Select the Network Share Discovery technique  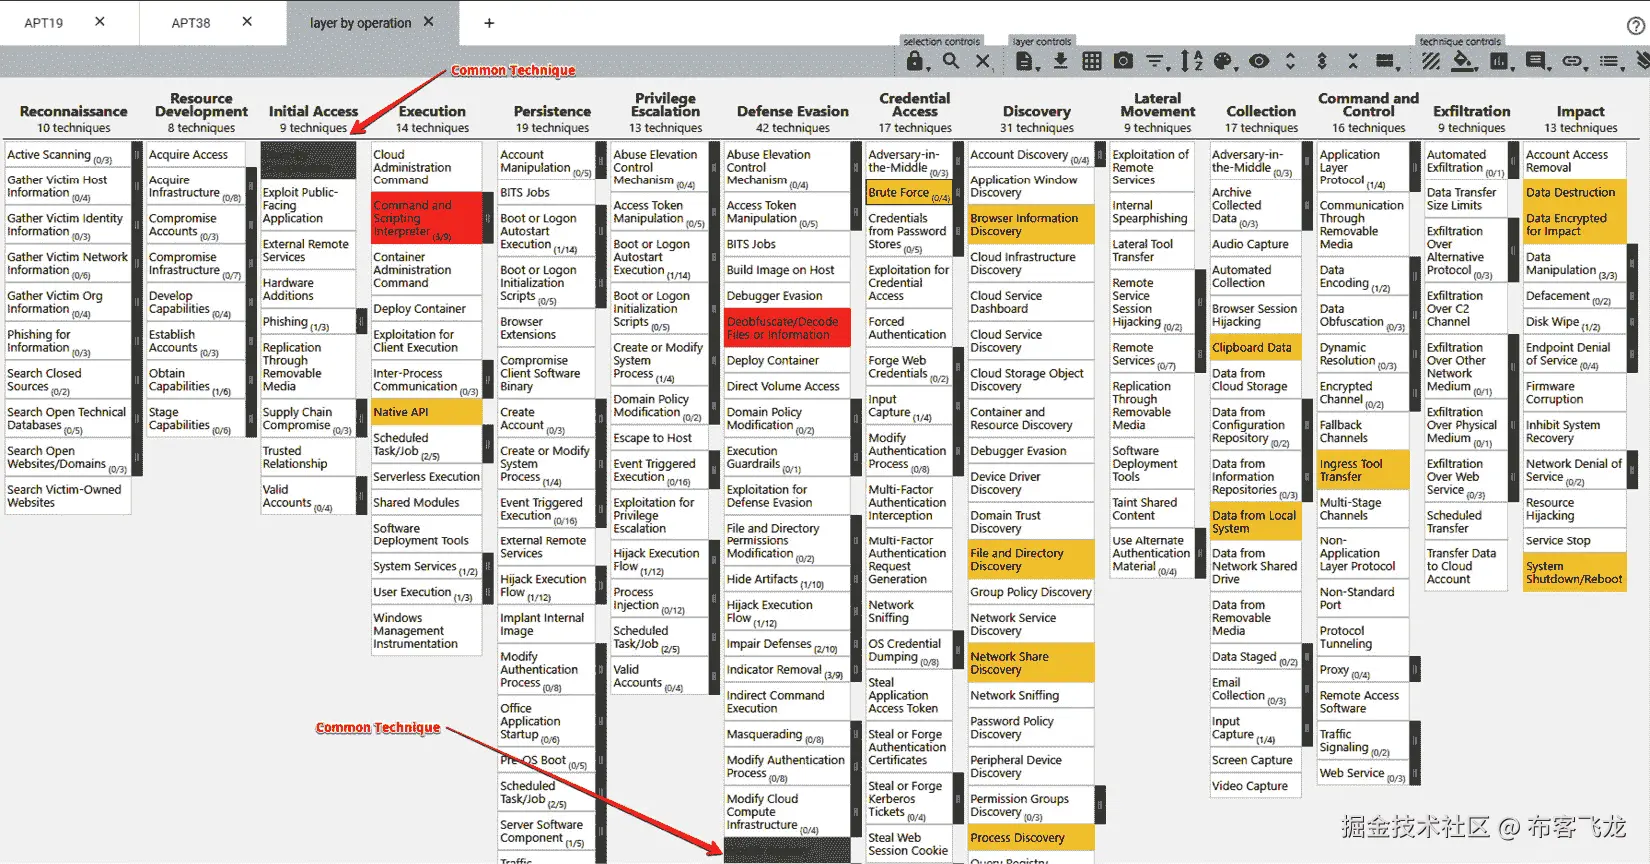(x=1031, y=663)
